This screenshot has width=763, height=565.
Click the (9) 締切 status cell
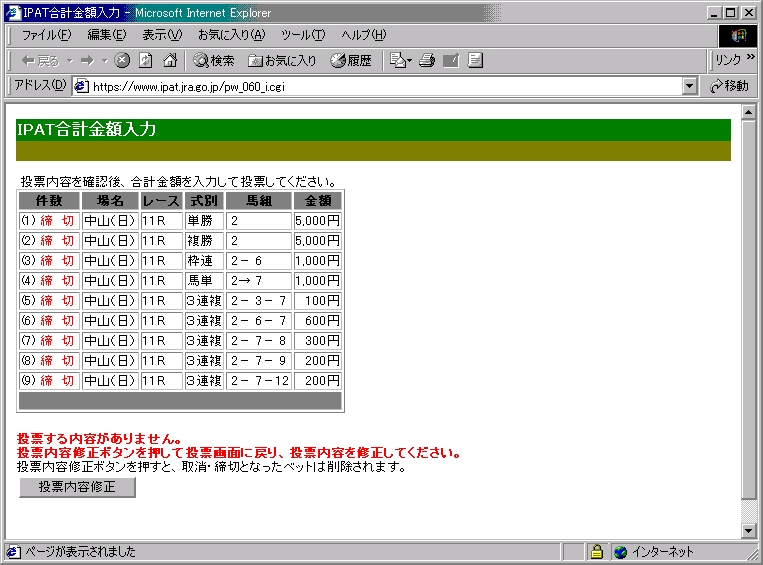[49, 381]
